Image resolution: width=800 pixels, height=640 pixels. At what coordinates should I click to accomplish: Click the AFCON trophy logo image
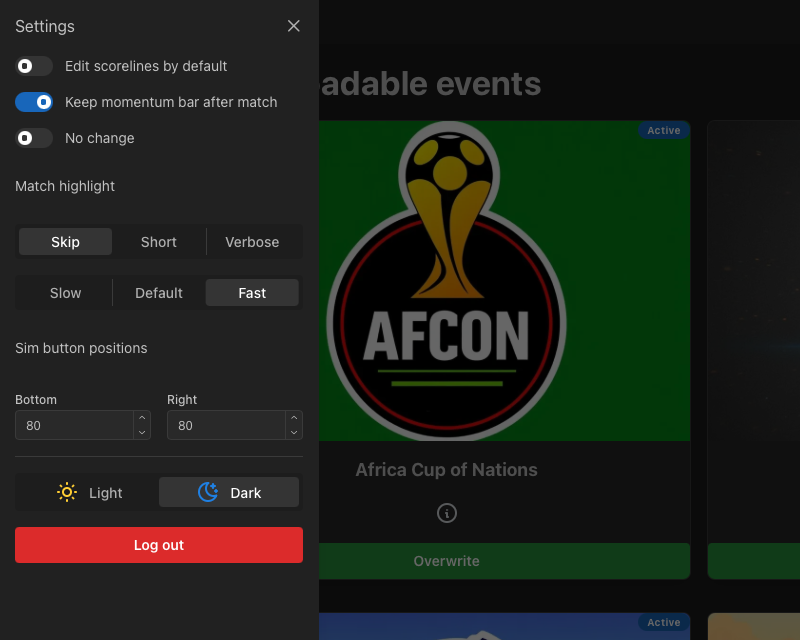[x=447, y=280]
